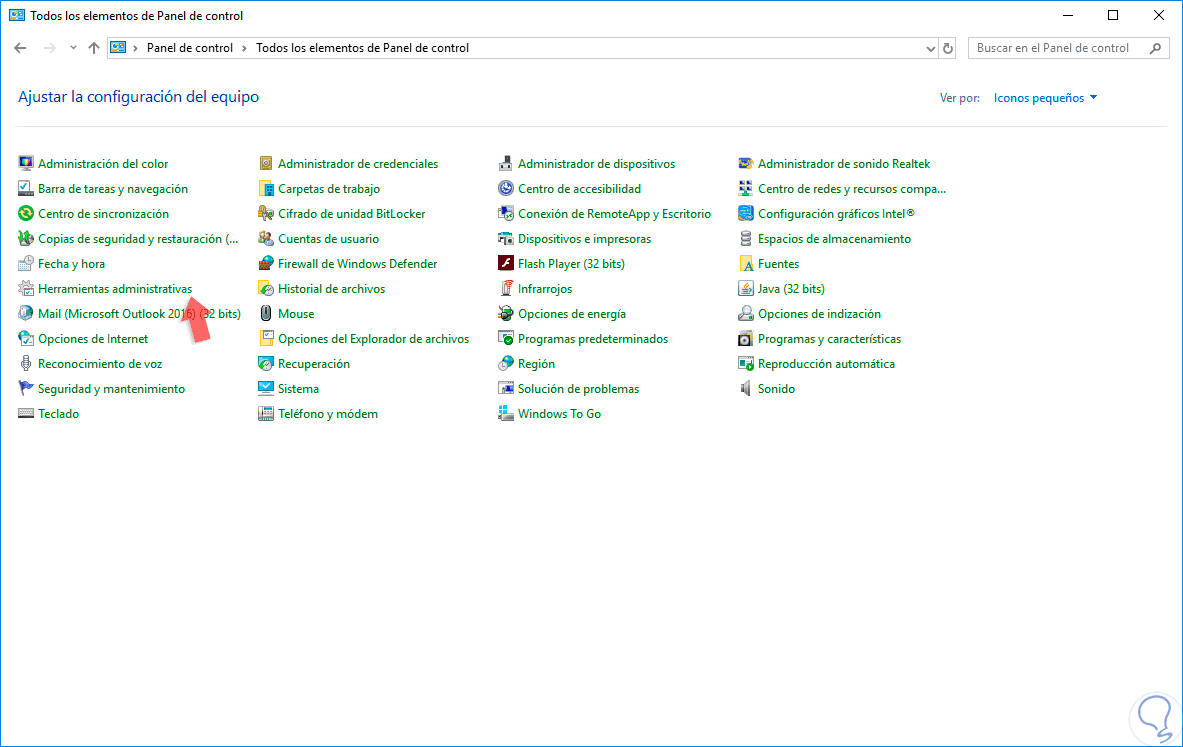Select the Administrador de dispositivos icon
The image size is (1183, 747).
click(506, 164)
